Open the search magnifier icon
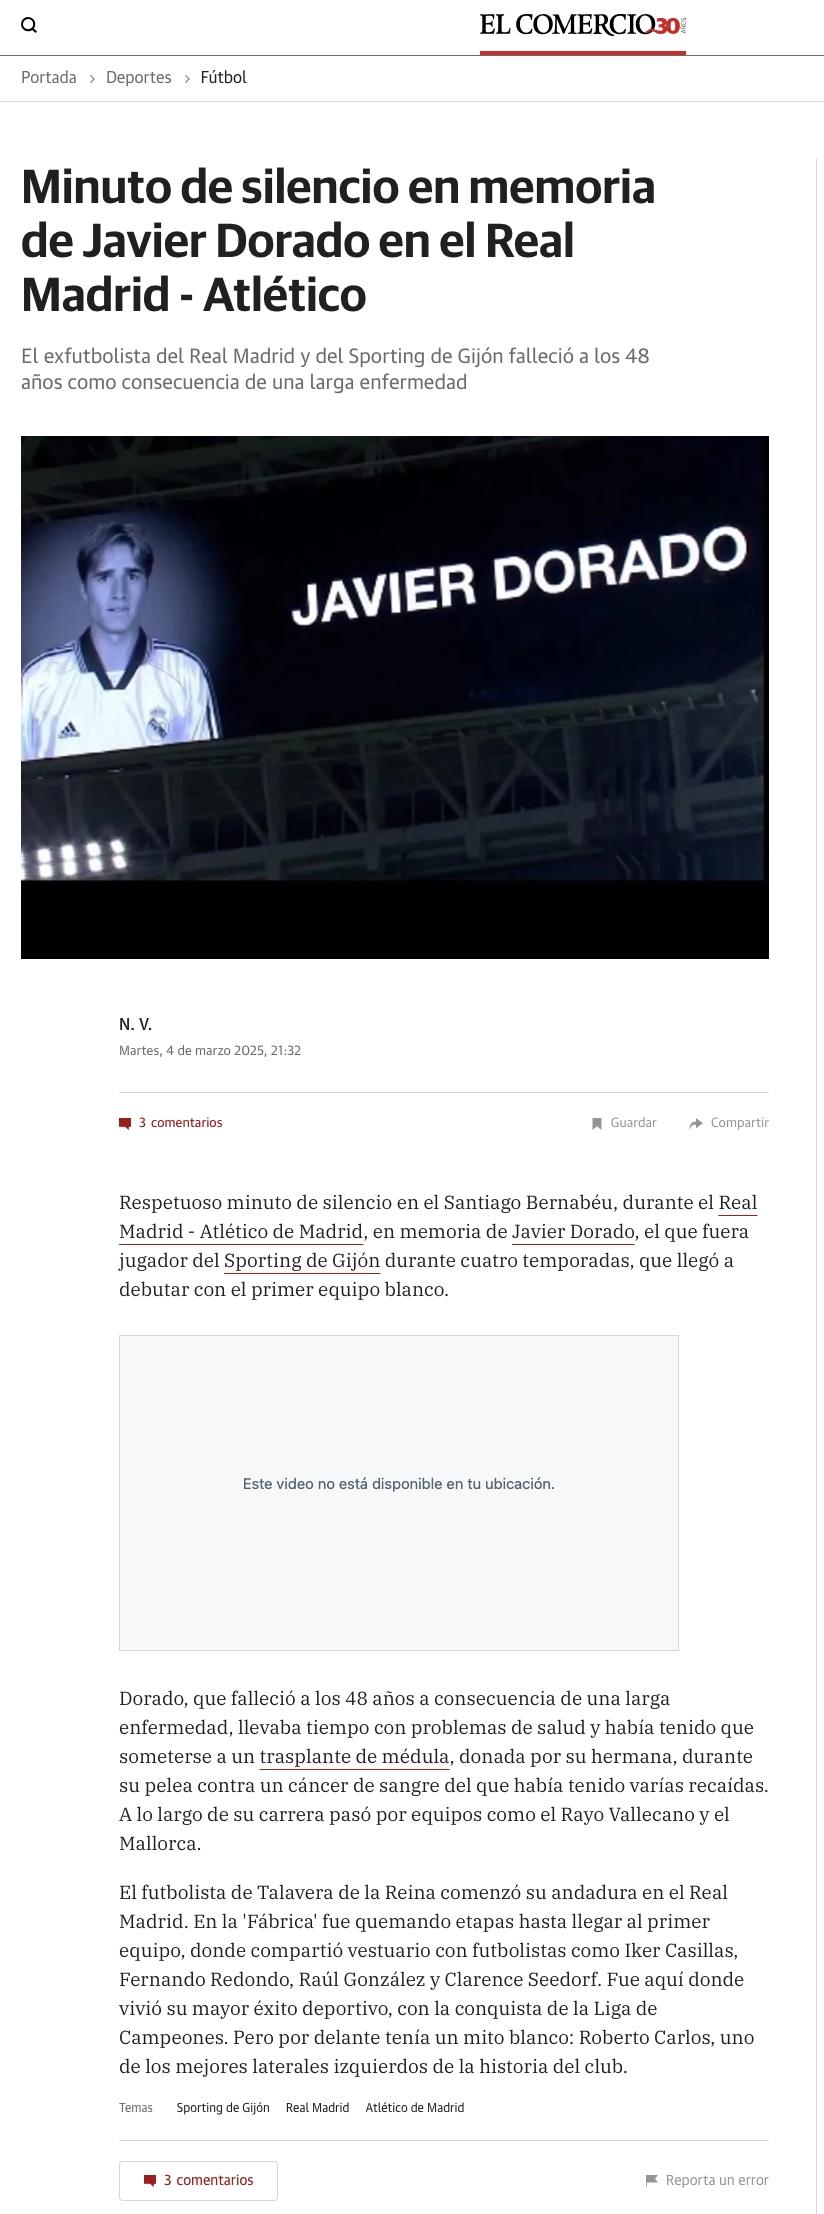This screenshot has width=824, height=2214. tap(29, 25)
